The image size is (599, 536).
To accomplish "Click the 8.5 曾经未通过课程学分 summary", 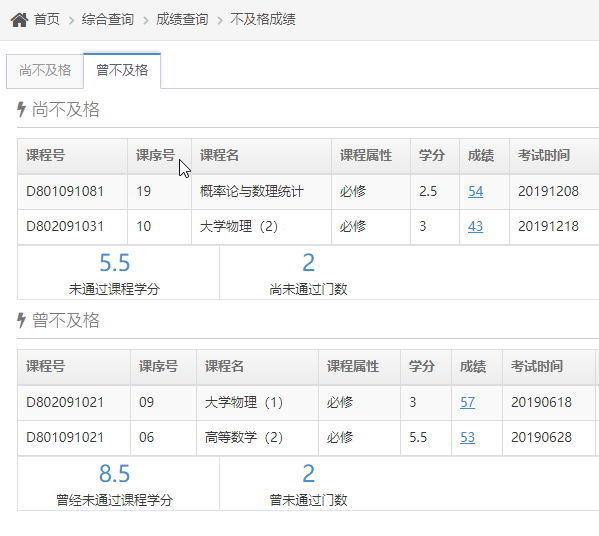I will pos(115,484).
